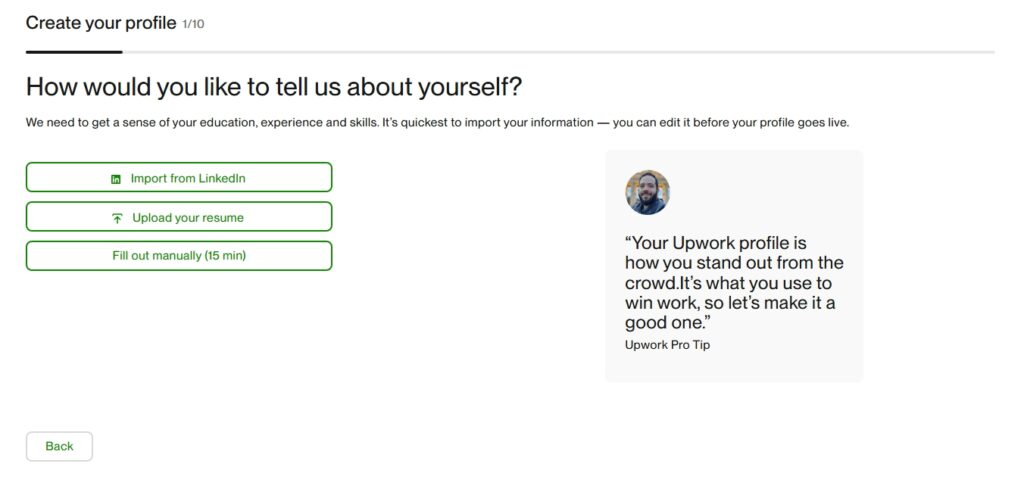Click the word 'yourself?' in heading
1024x504 pixels.
pos(471,86)
